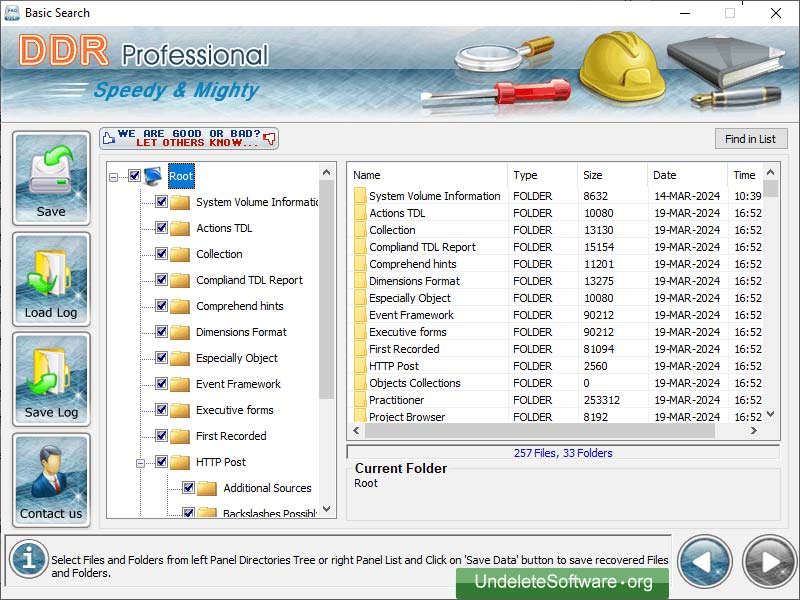Select Executive forms row in file list
Image resolution: width=800 pixels, height=600 pixels.
[x=555, y=332]
